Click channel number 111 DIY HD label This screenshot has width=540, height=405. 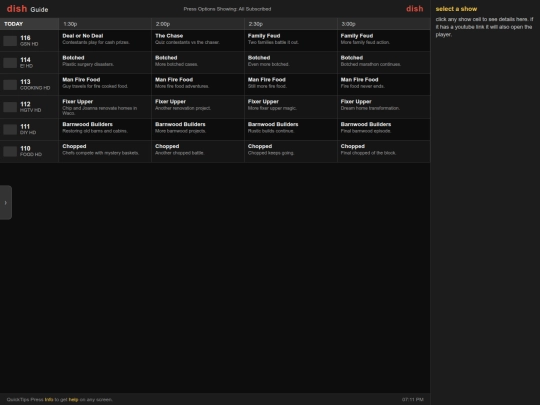coord(28,129)
